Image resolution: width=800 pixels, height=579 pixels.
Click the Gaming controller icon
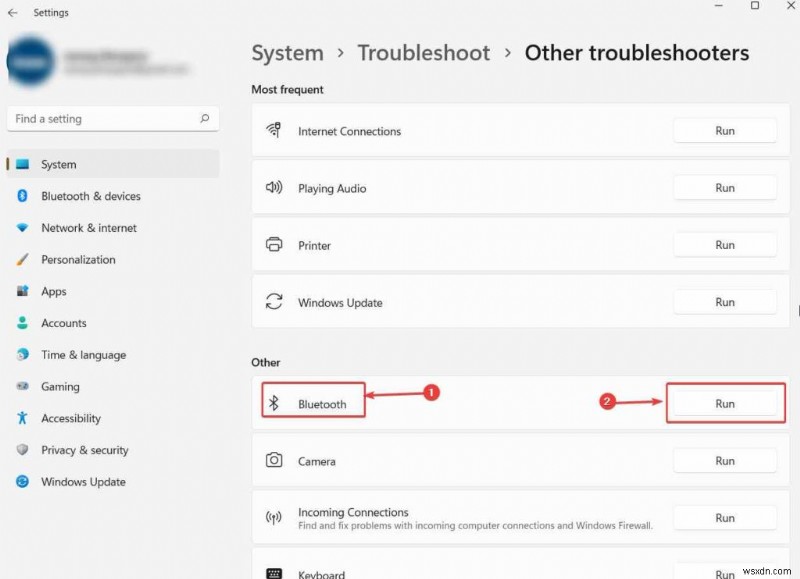[x=22, y=386]
